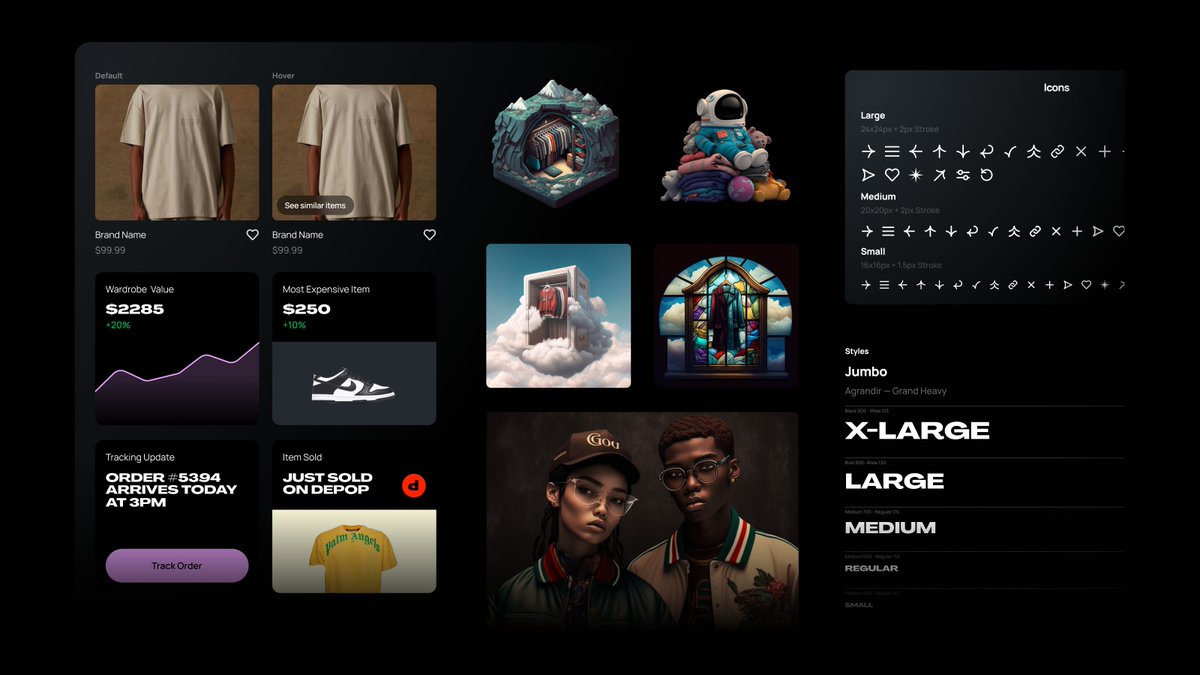This screenshot has width=1200, height=675.
Task: Click the Track Order button
Action: (x=177, y=566)
